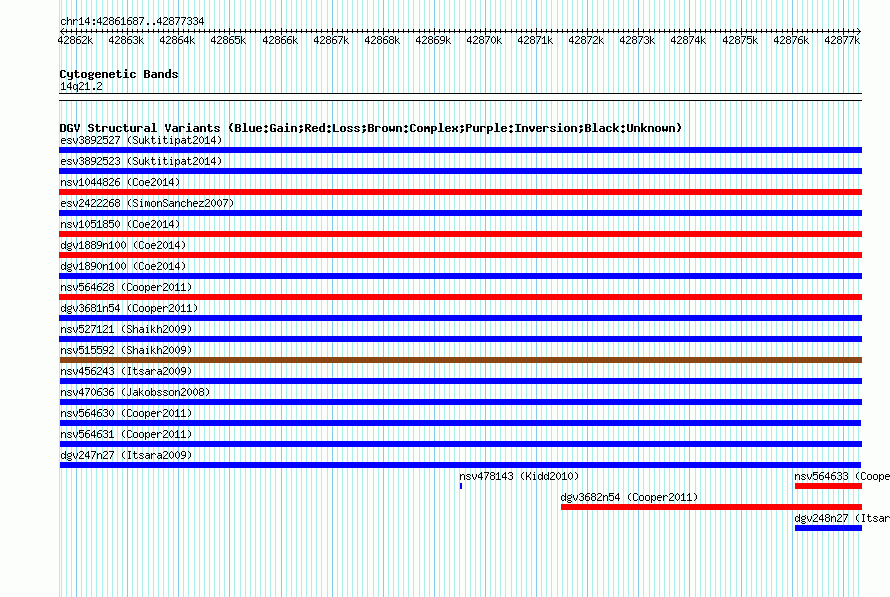Select the short blue bar under dgv248n27
890x597 pixels.
(x=828, y=528)
